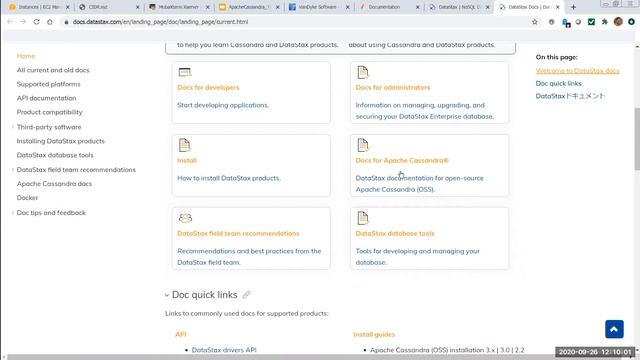Click the browser back arrow
640x360 pixels.
(10, 22)
